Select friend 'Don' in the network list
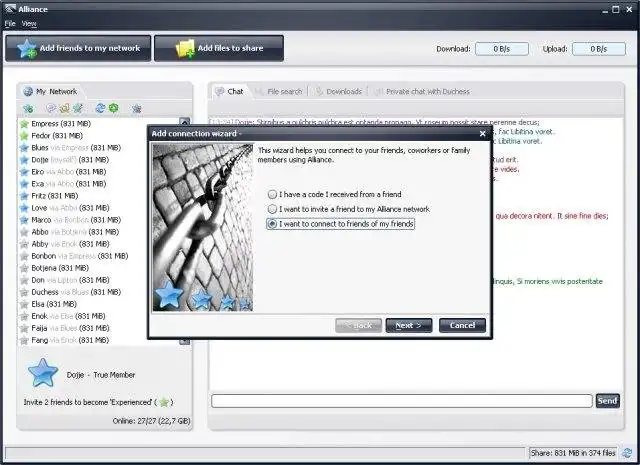Viewport: 640px width, 465px height. click(x=65, y=280)
